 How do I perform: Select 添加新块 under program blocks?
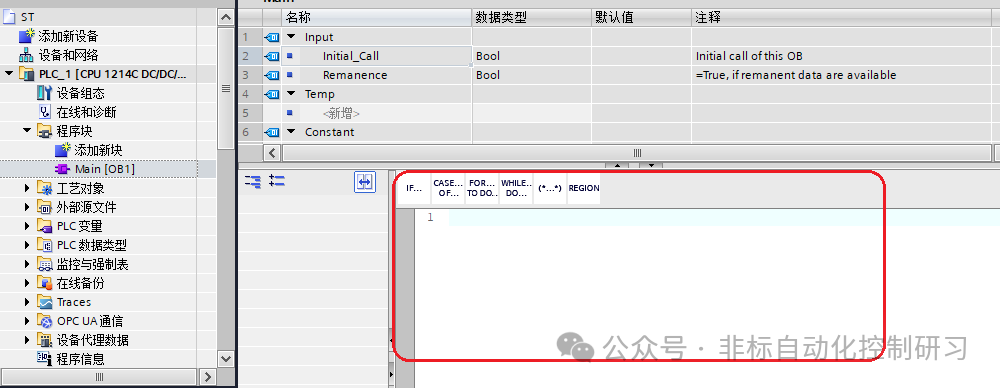pyautogui.click(x=98, y=150)
